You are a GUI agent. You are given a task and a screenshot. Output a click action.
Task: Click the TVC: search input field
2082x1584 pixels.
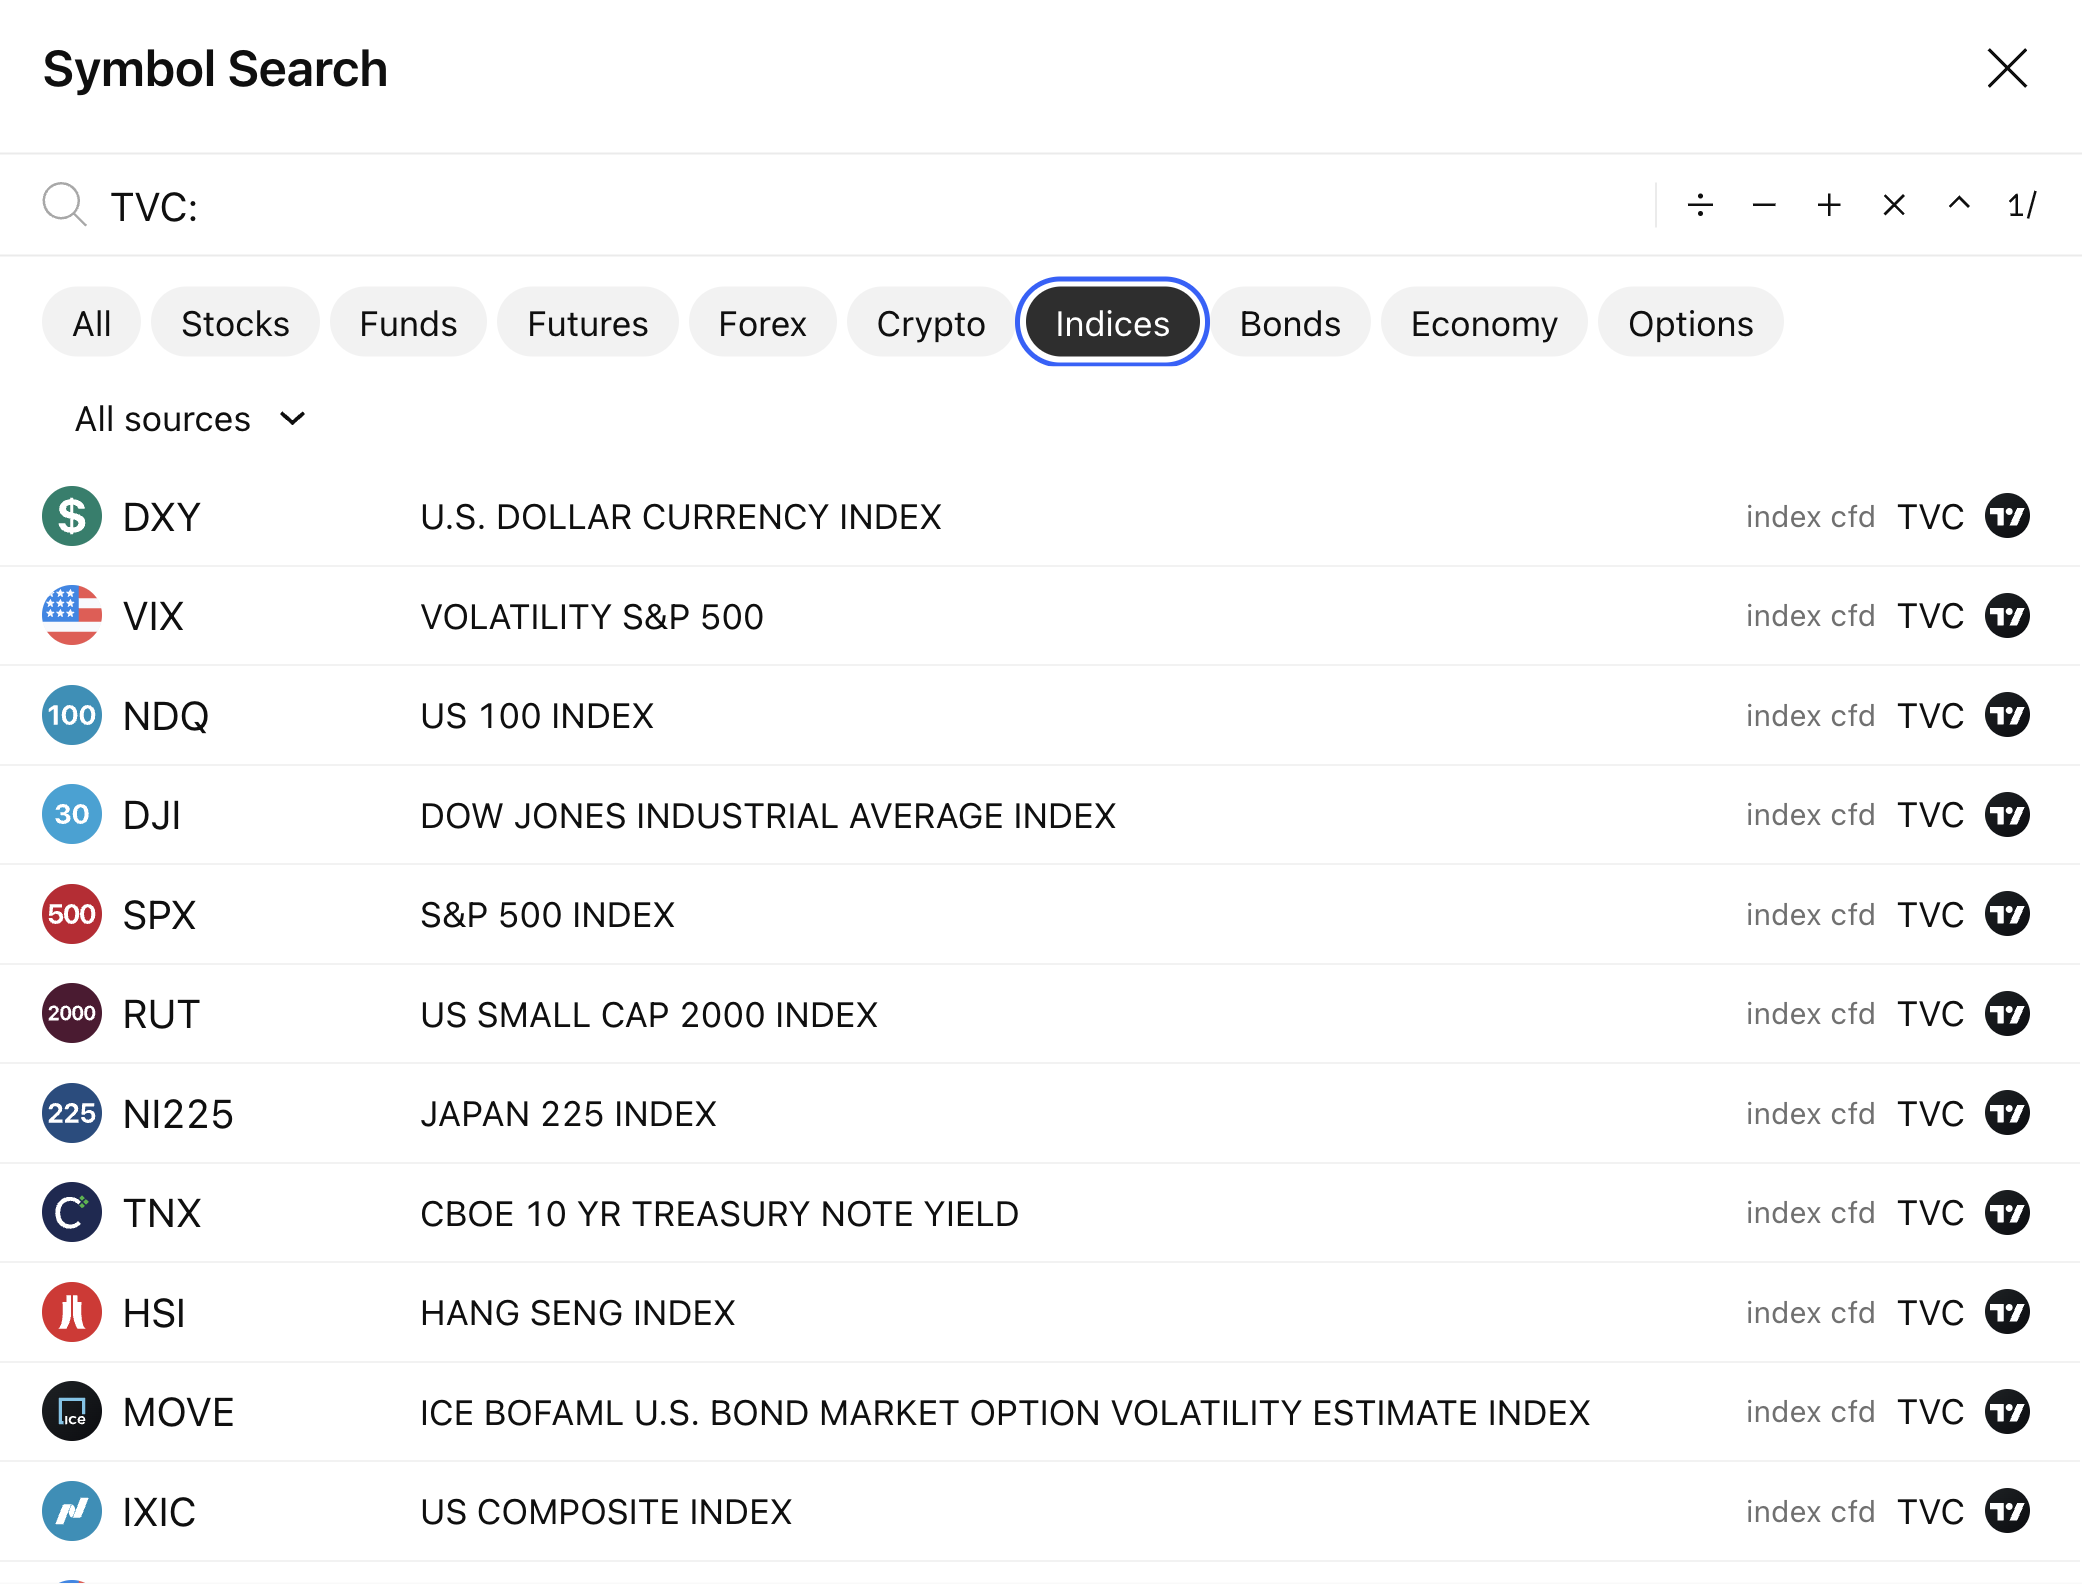coord(800,207)
